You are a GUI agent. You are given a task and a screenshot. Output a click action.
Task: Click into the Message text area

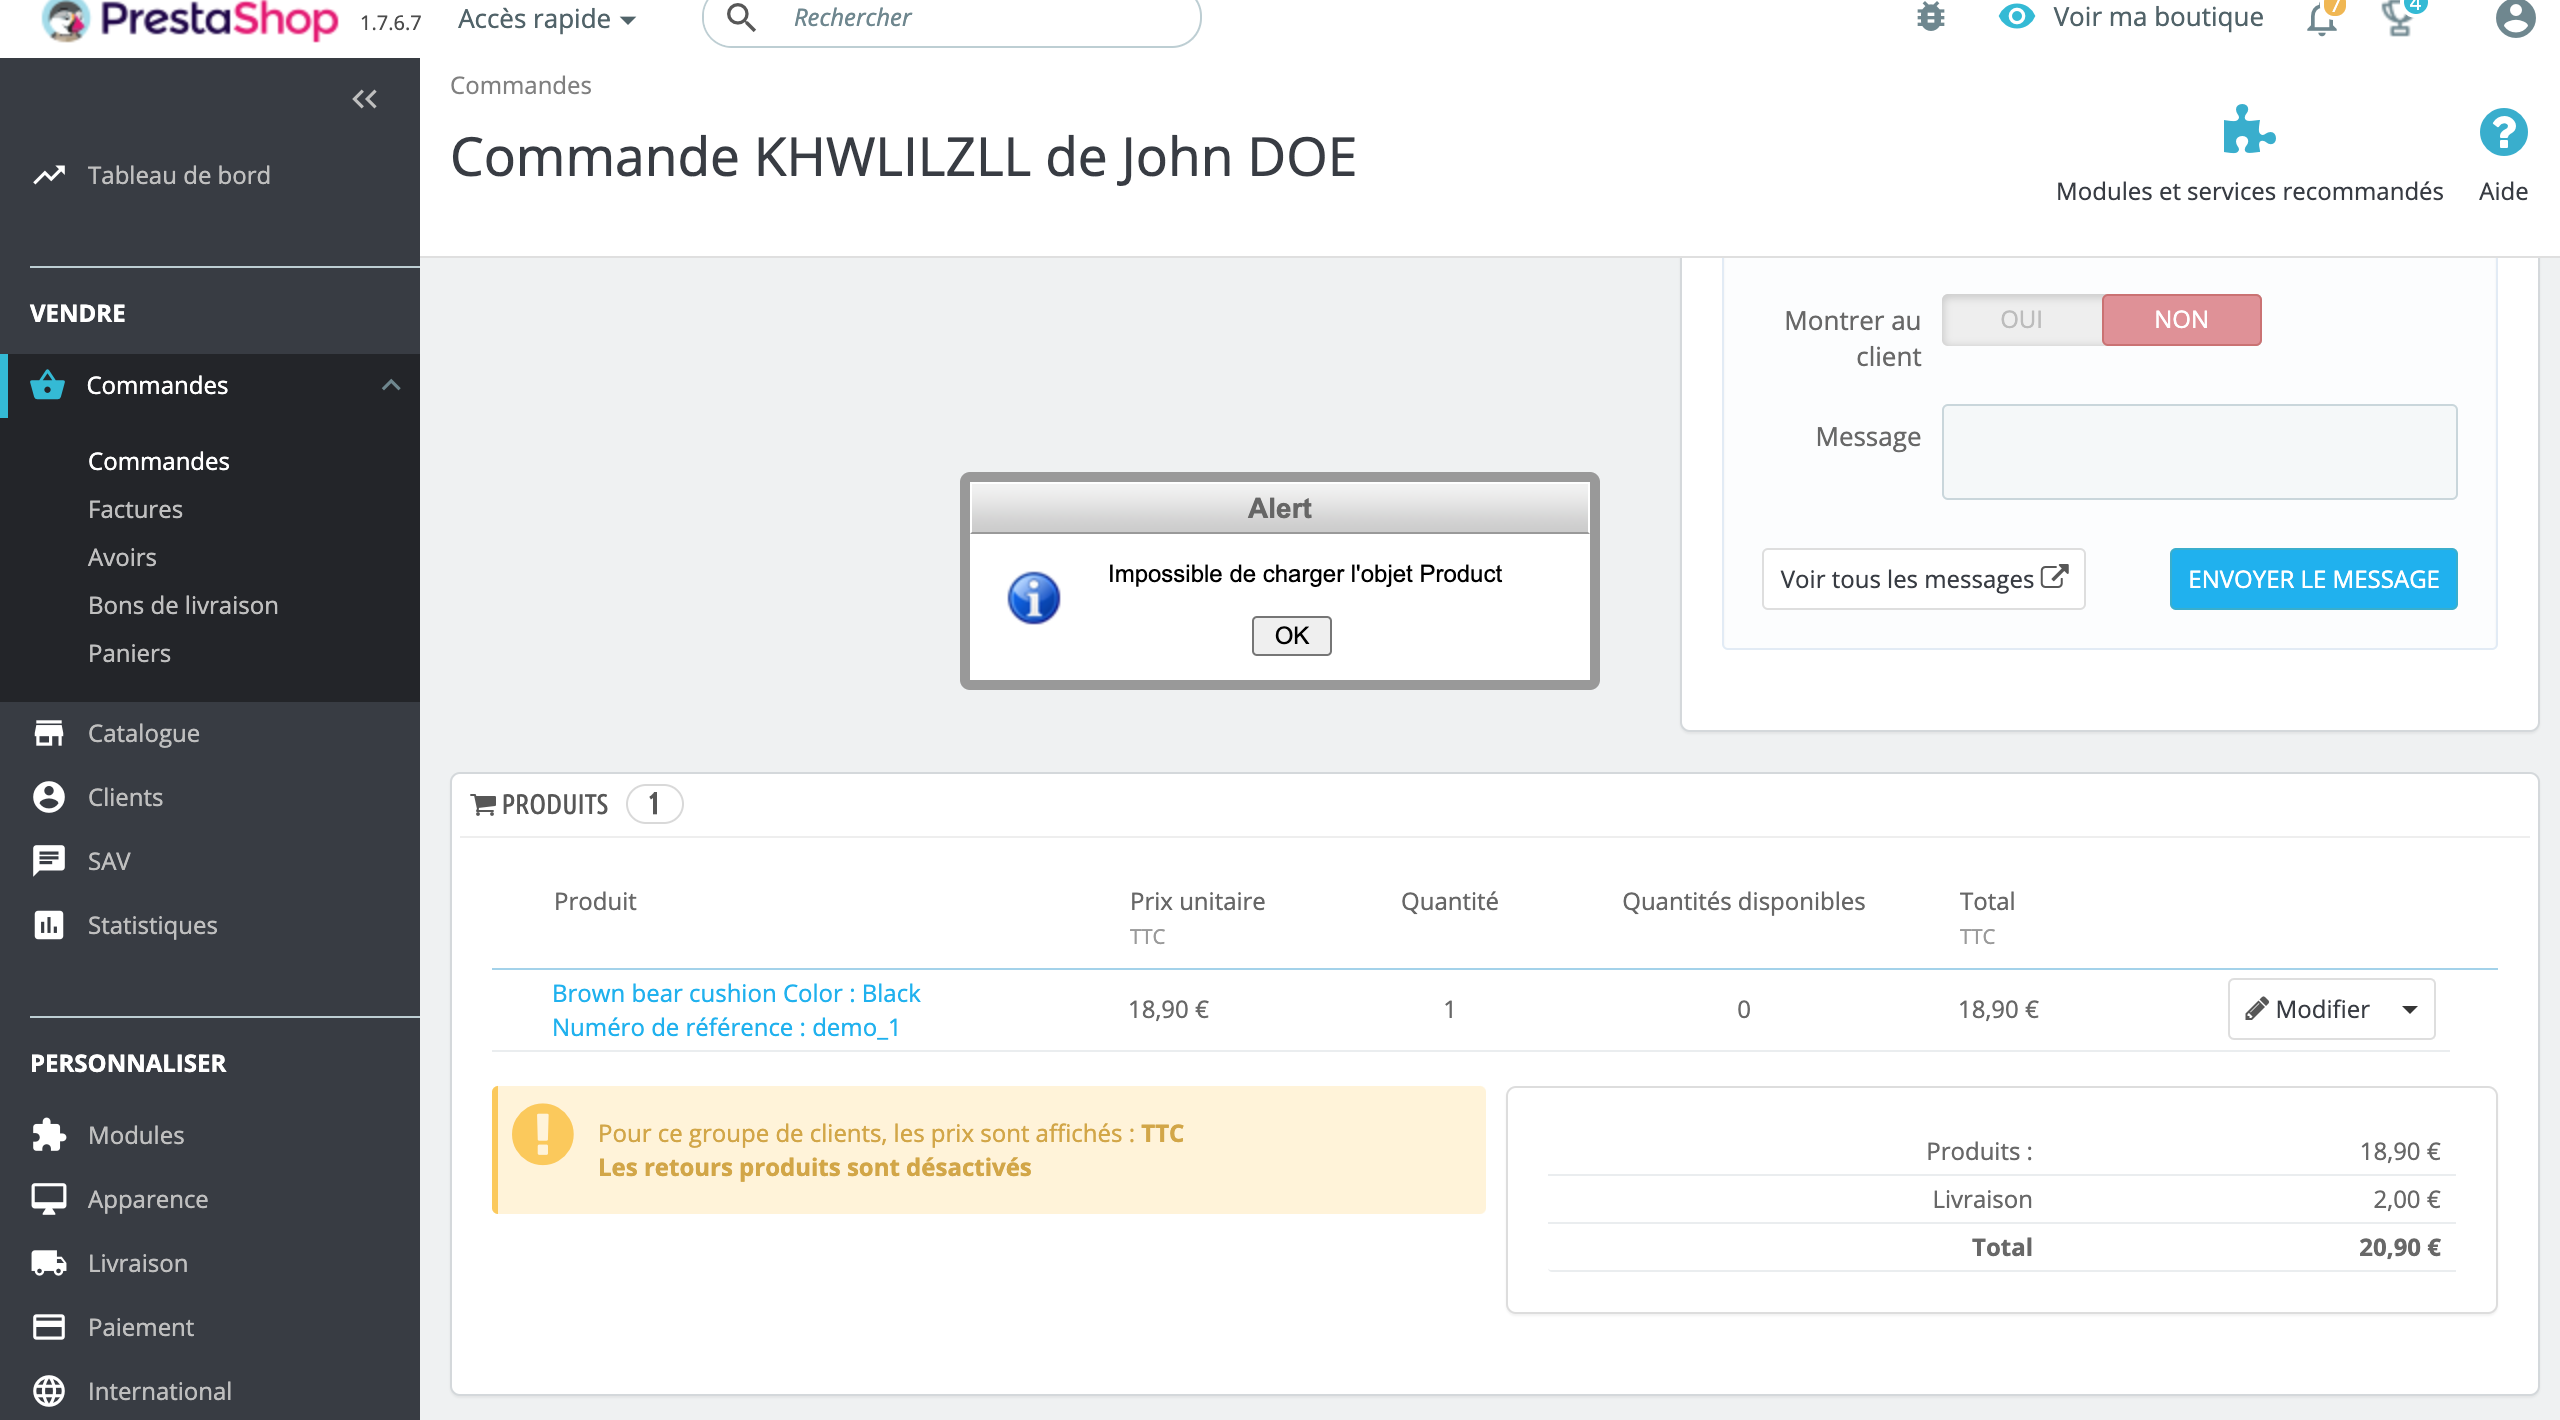pyautogui.click(x=2198, y=452)
